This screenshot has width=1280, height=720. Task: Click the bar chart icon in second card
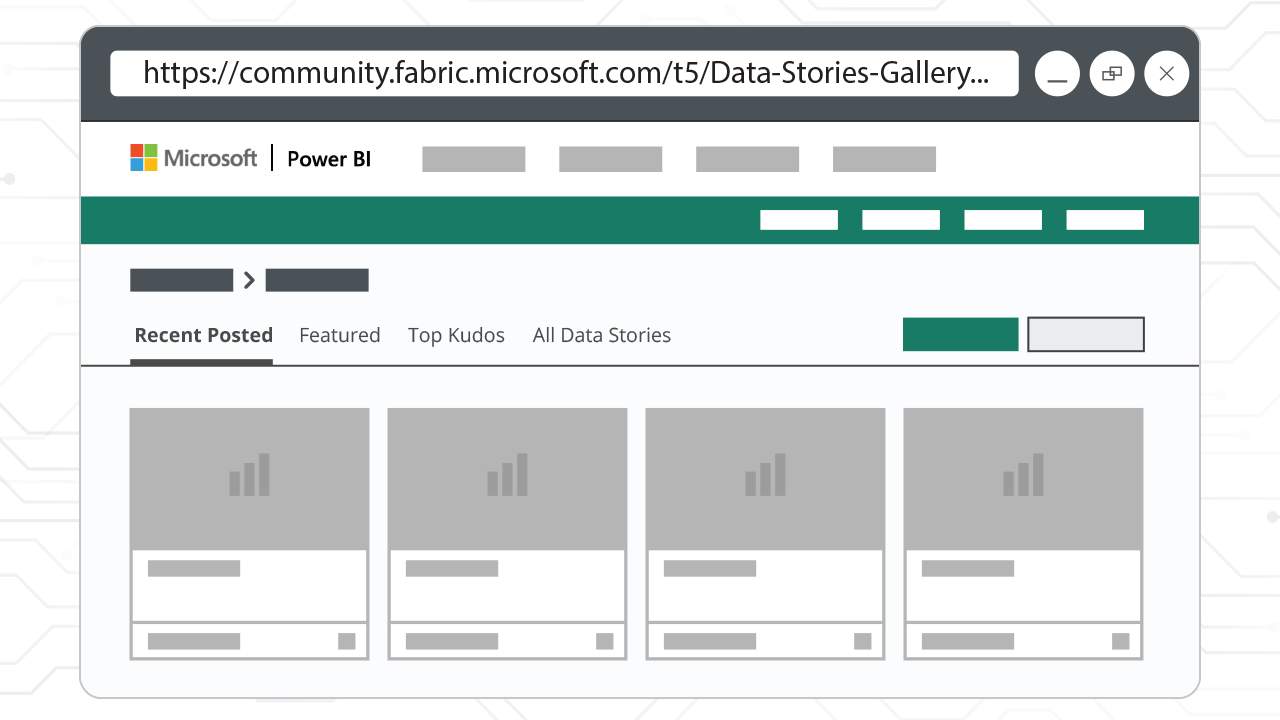[x=507, y=475]
